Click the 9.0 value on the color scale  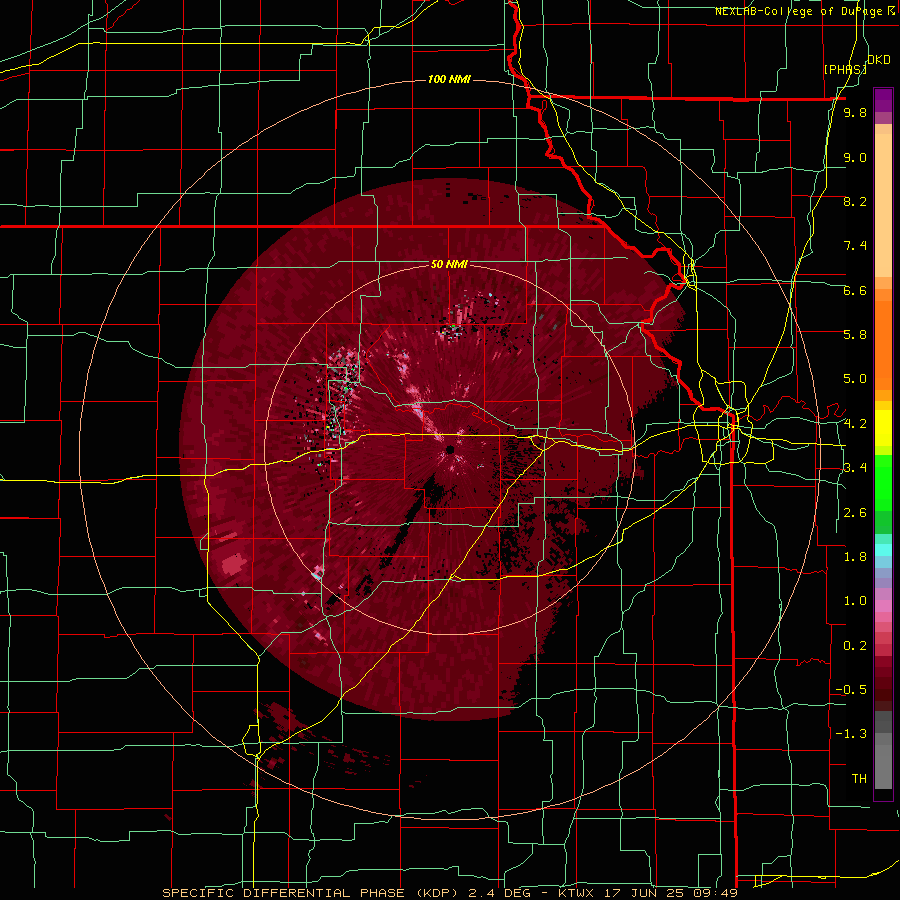click(855, 157)
